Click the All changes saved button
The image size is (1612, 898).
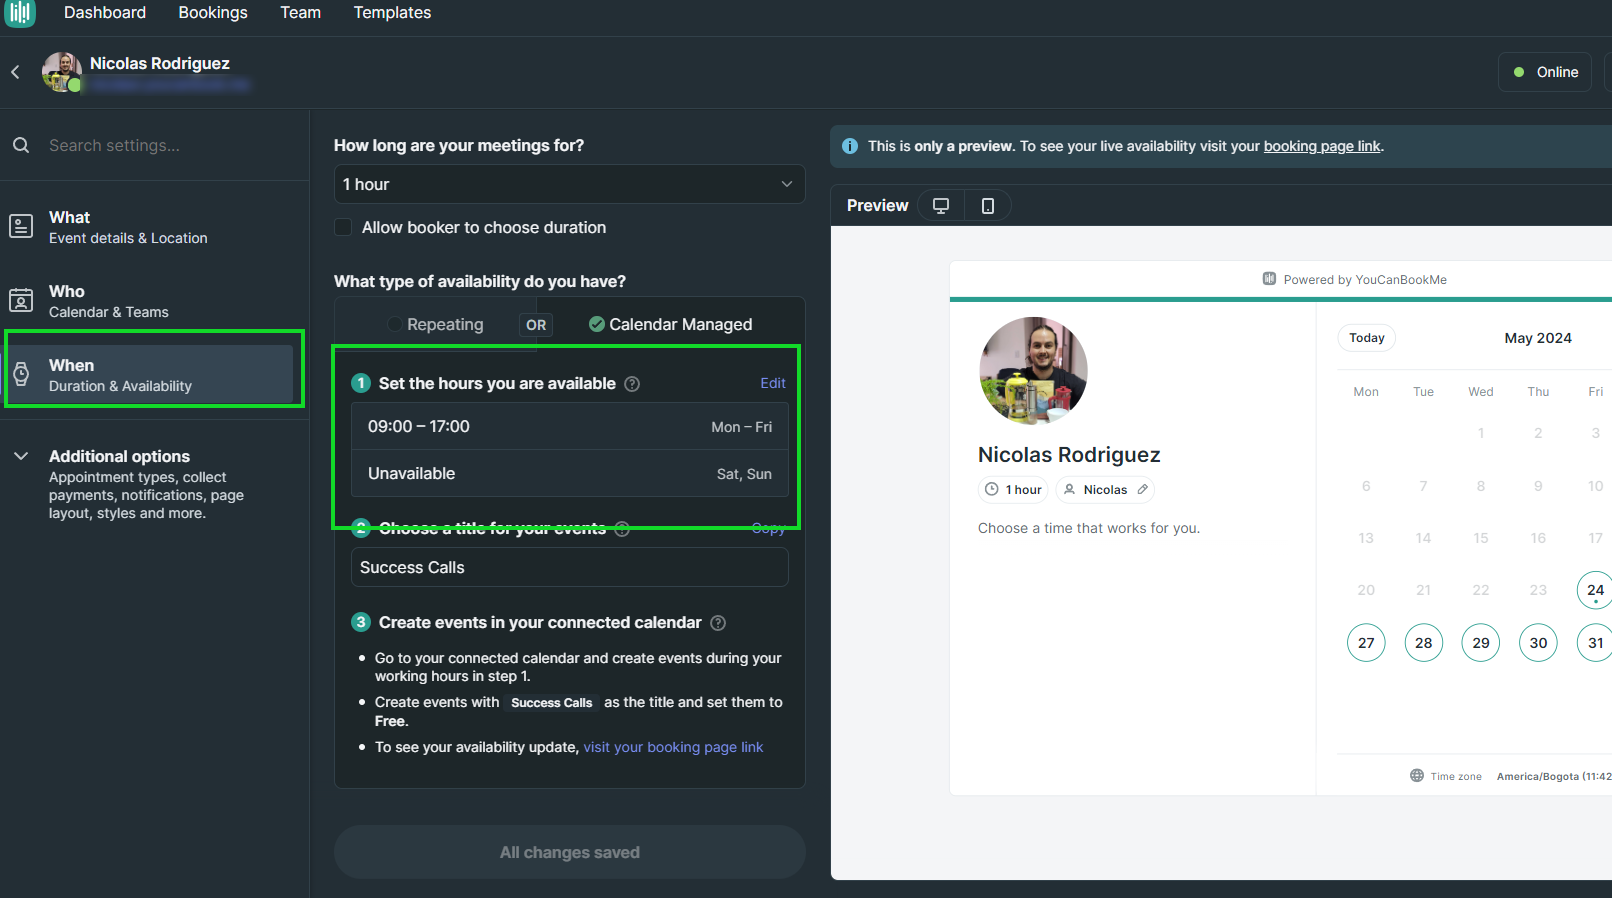point(570,852)
